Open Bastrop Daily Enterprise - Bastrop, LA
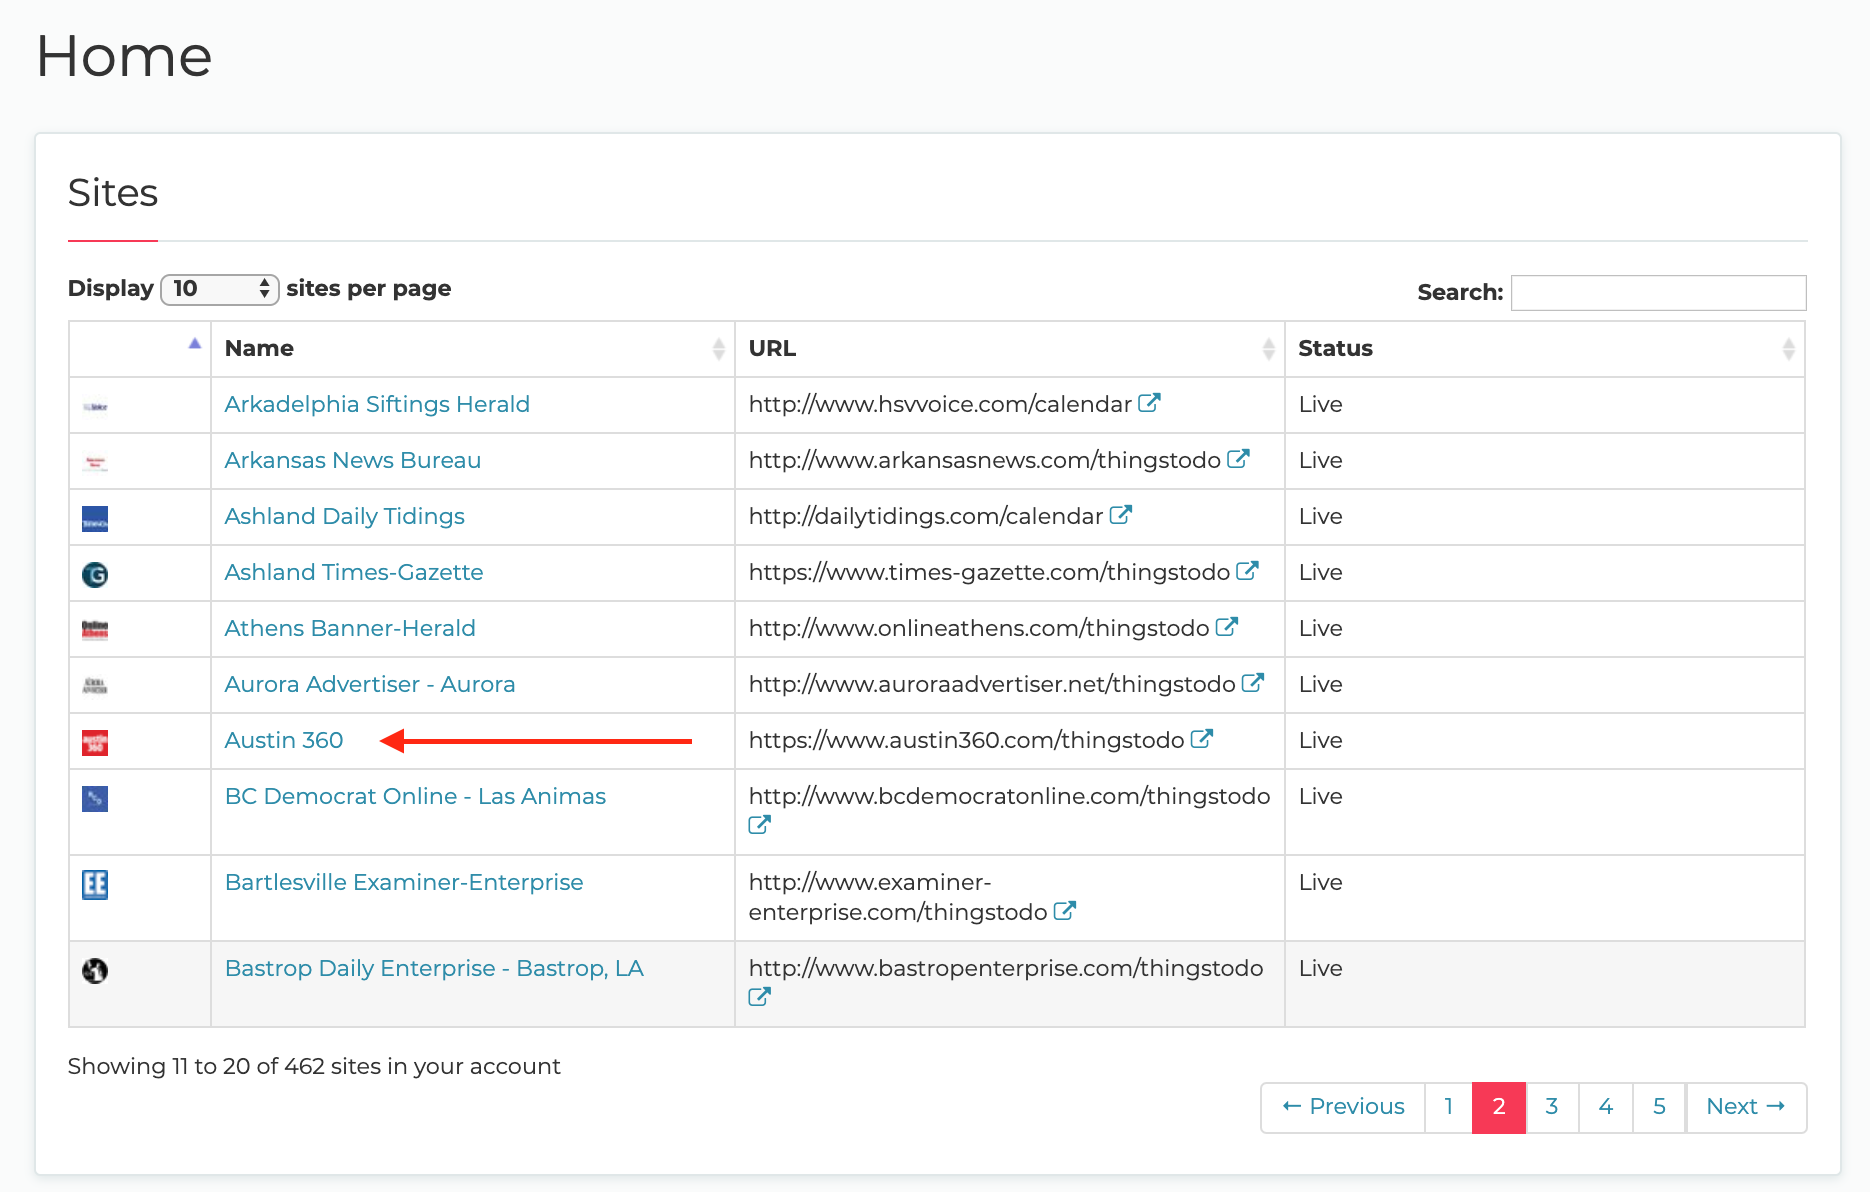The image size is (1870, 1192). point(434,968)
